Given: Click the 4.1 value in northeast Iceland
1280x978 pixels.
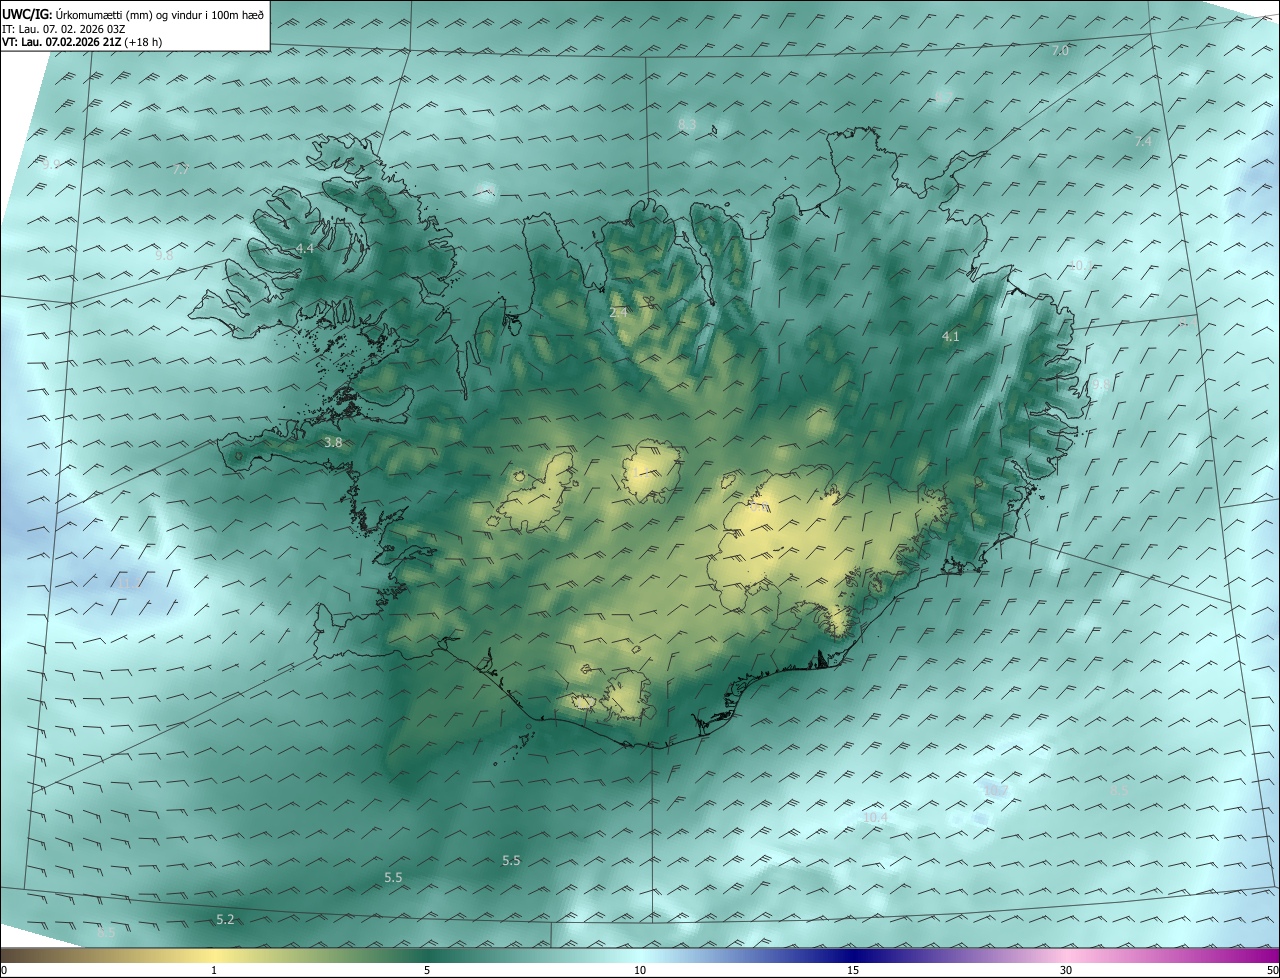Looking at the screenshot, I should click(950, 337).
